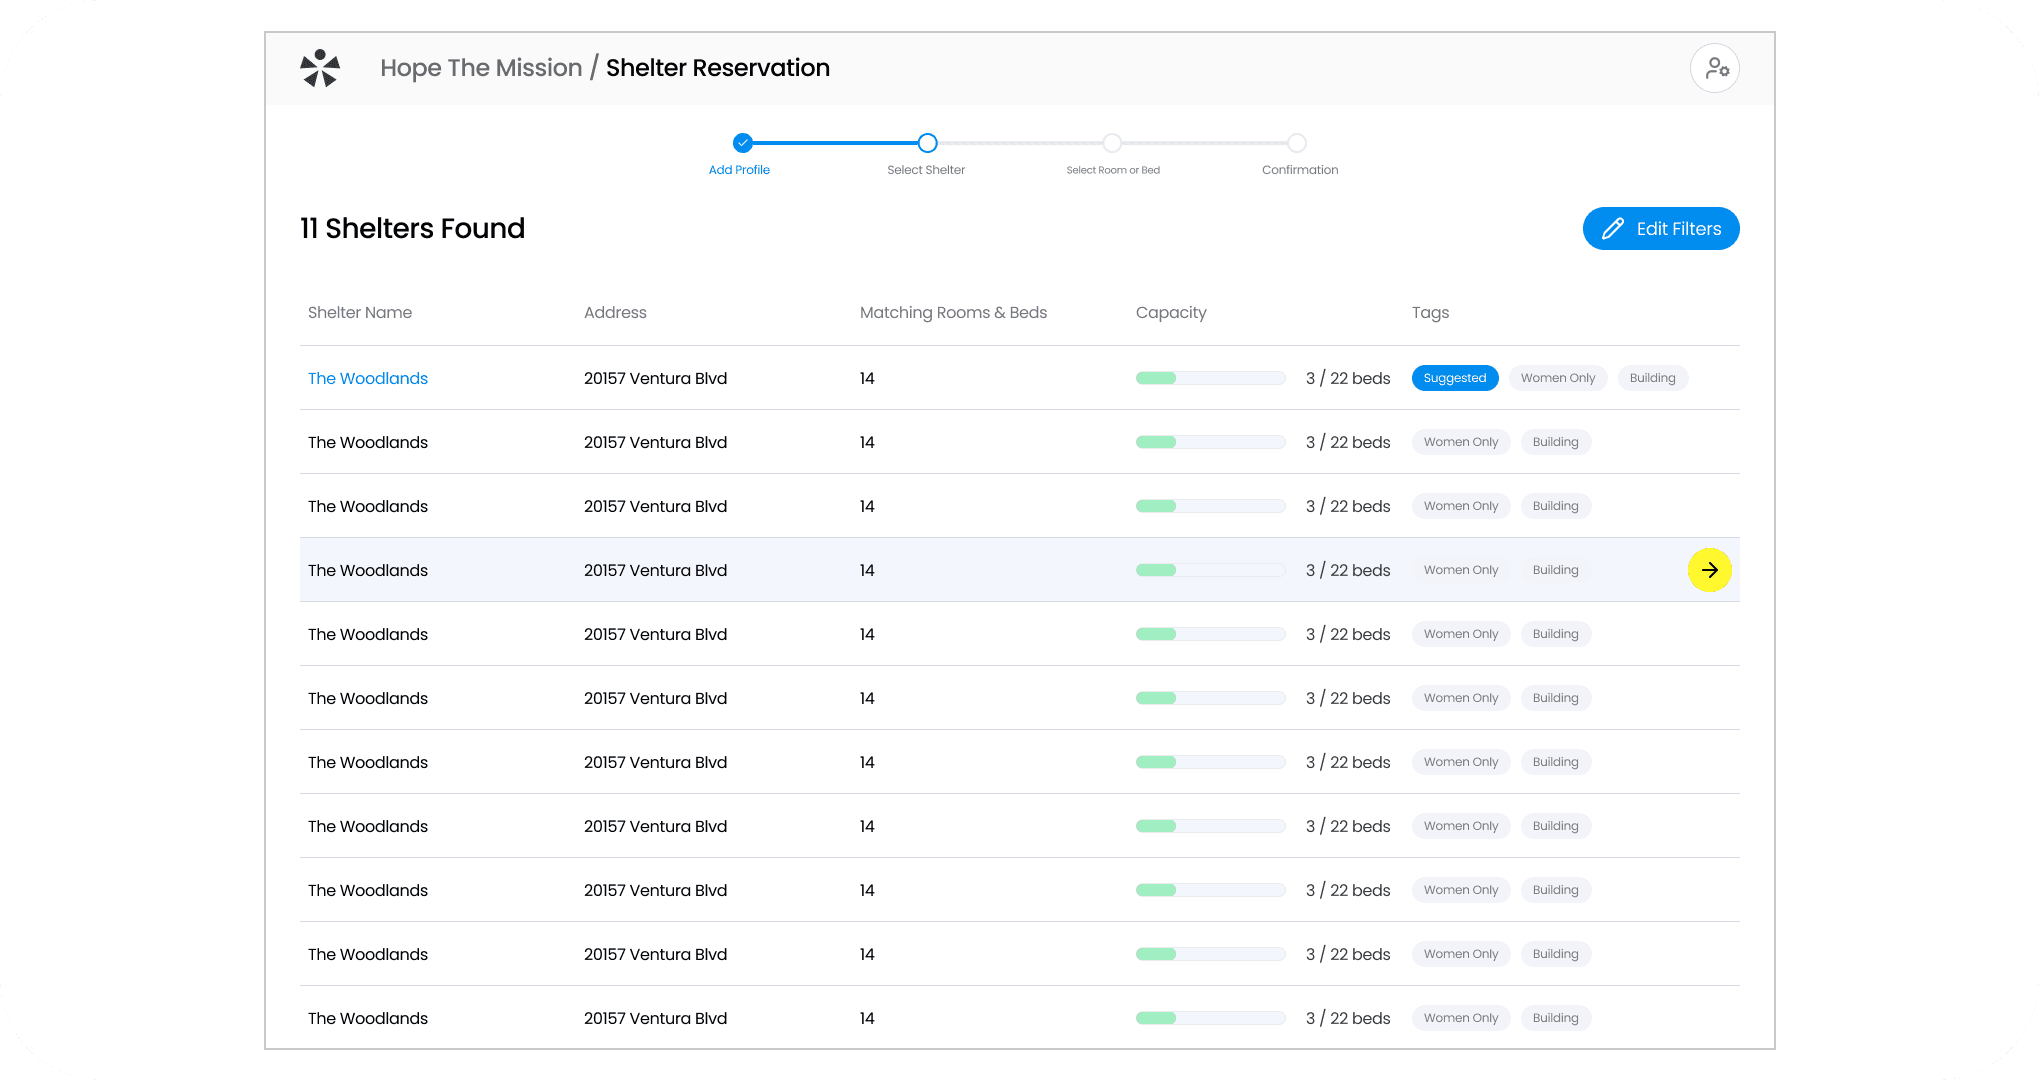Click the yellow arrow on highlighted row
The height and width of the screenshot is (1080, 2039).
[1709, 570]
